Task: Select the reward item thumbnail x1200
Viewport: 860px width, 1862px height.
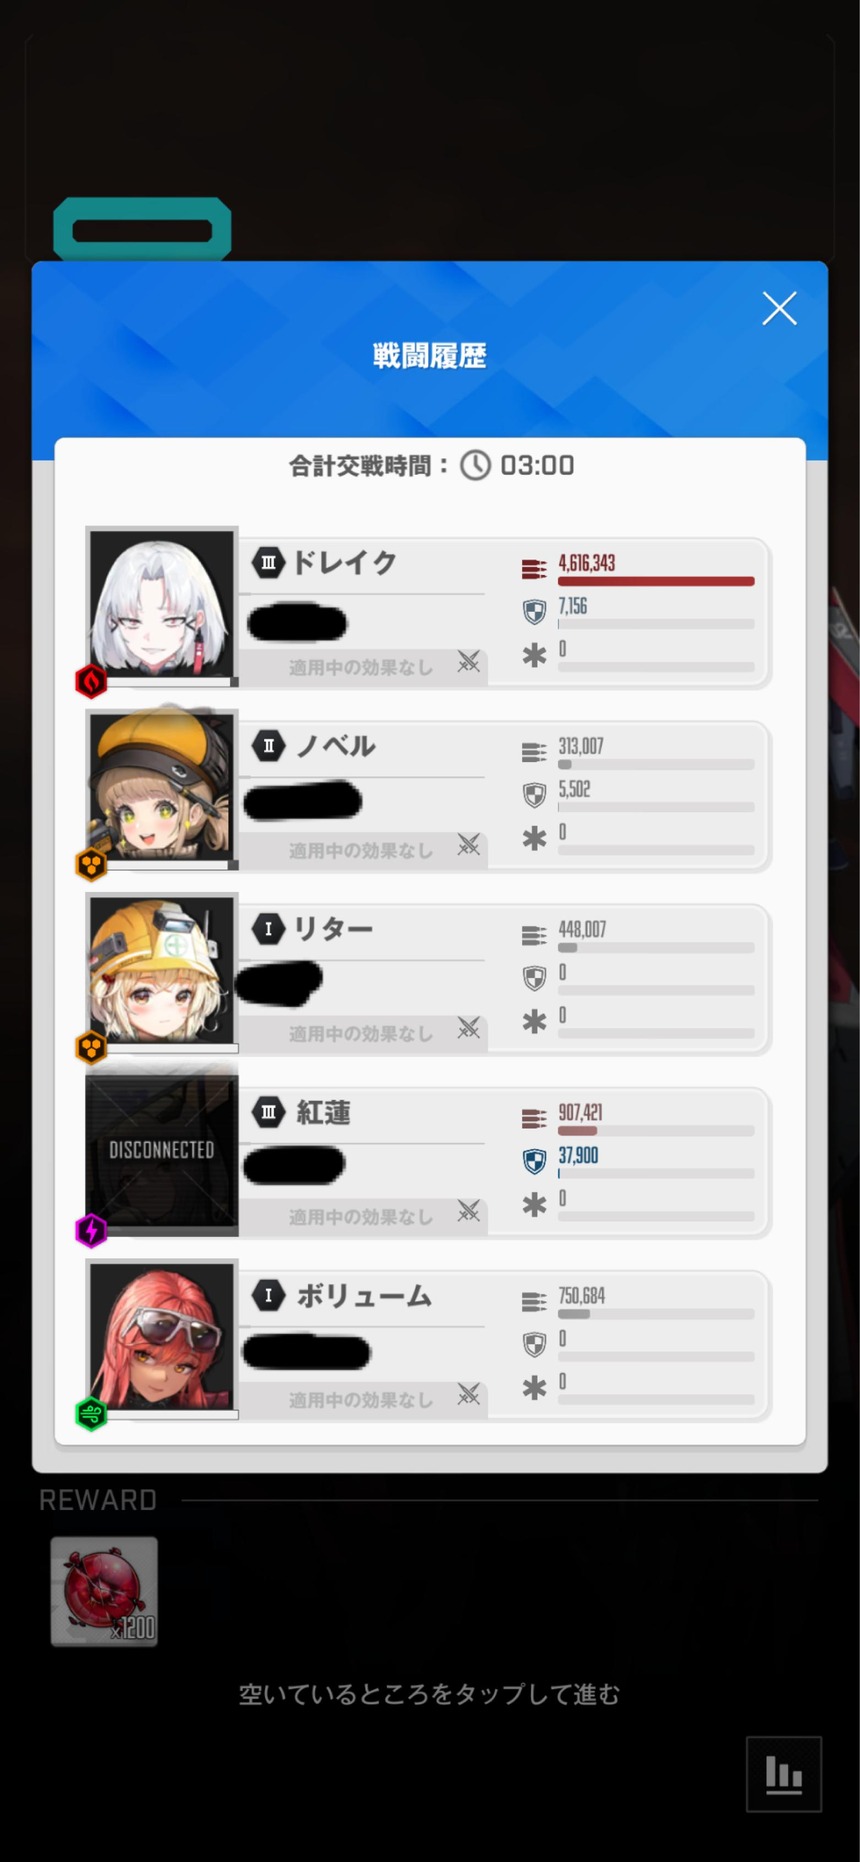Action: (104, 1591)
